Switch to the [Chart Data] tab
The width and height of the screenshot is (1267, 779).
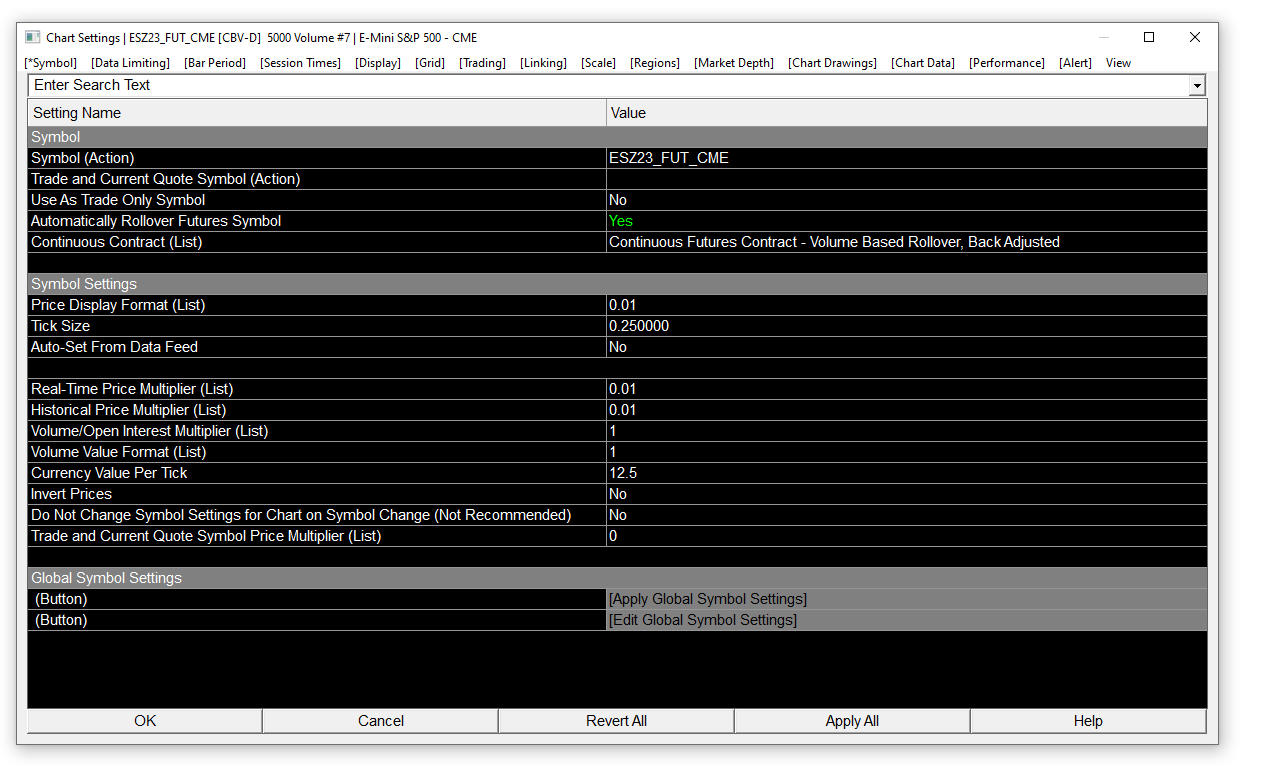pyautogui.click(x=923, y=63)
